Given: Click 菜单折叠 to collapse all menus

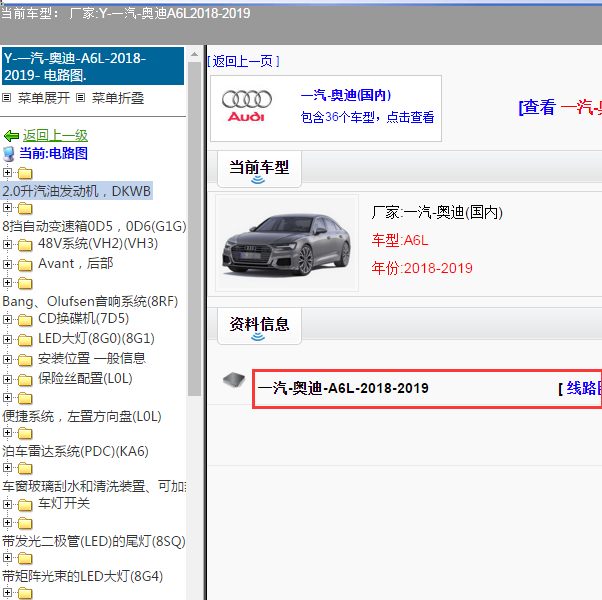Looking at the screenshot, I should pyautogui.click(x=118, y=98).
